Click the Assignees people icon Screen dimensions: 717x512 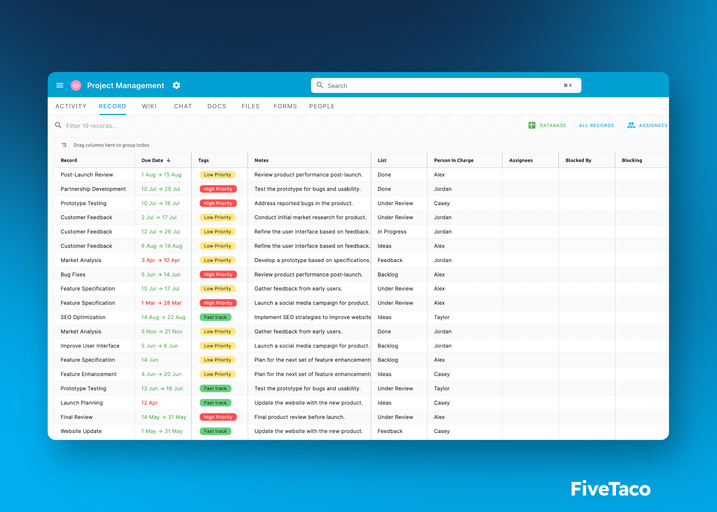(631, 126)
